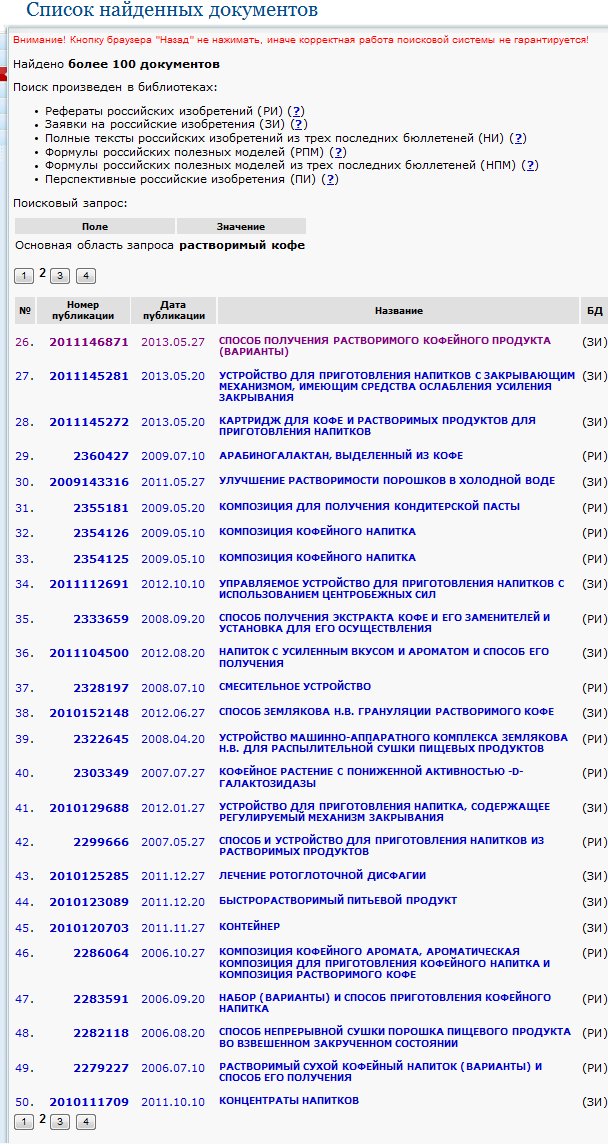Select publication date 2013.05.27
The height and width of the screenshot is (1144, 608).
(x=173, y=341)
